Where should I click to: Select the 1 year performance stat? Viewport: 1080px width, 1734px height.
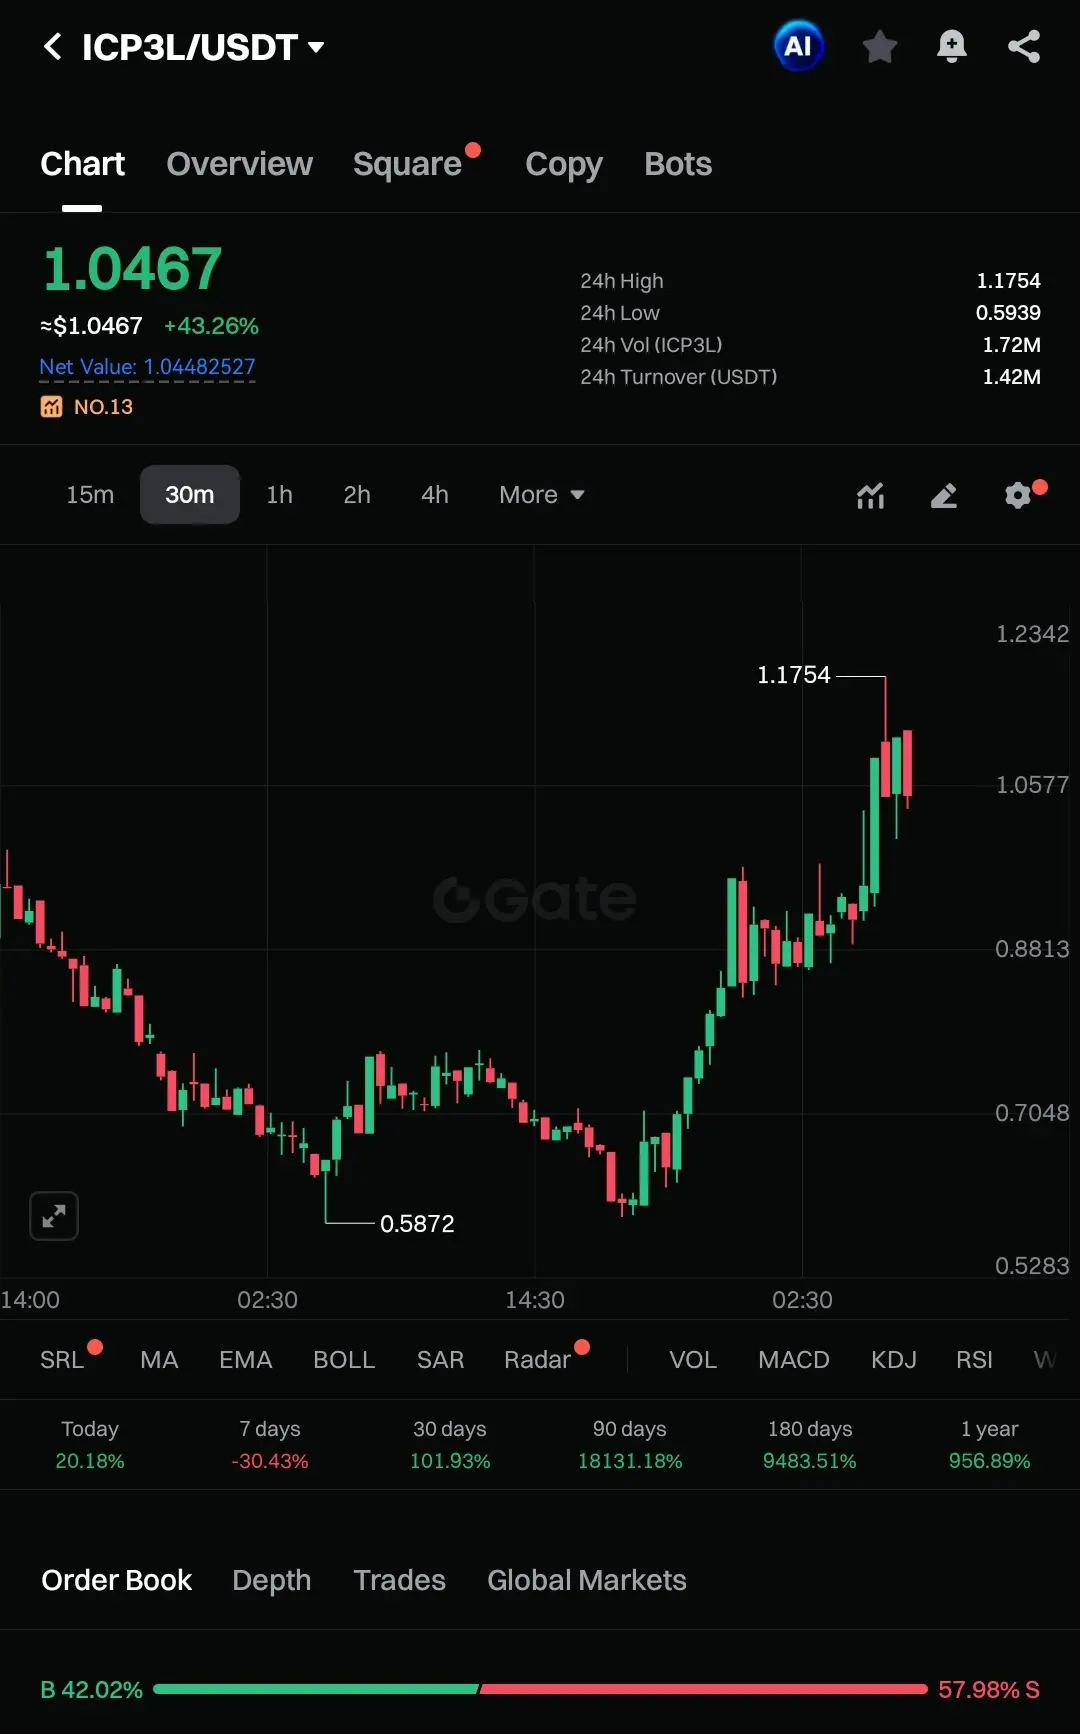point(990,1445)
